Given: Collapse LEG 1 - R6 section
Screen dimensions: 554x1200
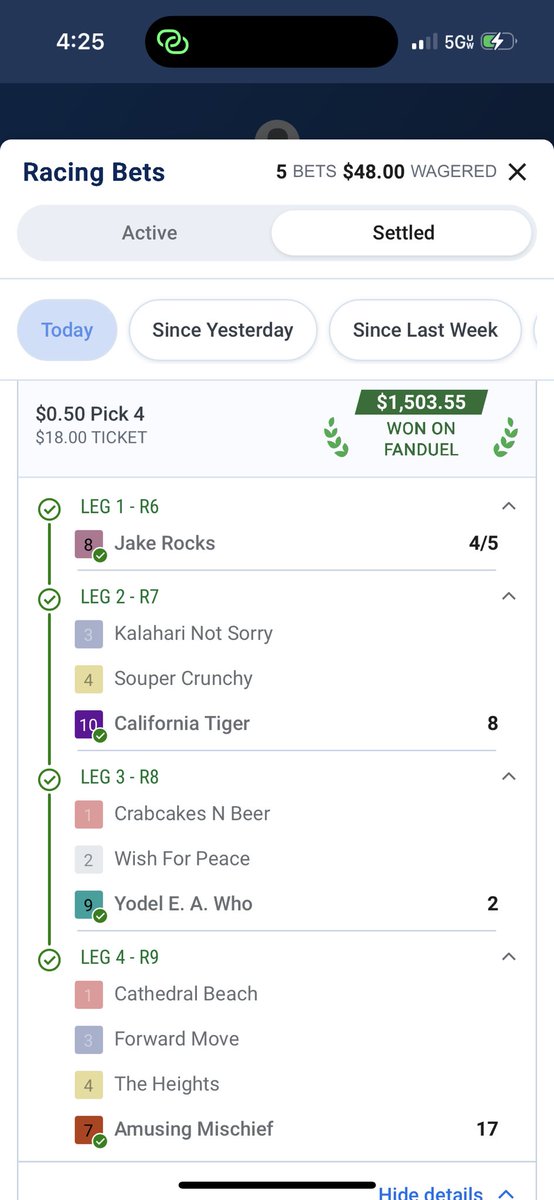Looking at the screenshot, I should click(x=508, y=506).
